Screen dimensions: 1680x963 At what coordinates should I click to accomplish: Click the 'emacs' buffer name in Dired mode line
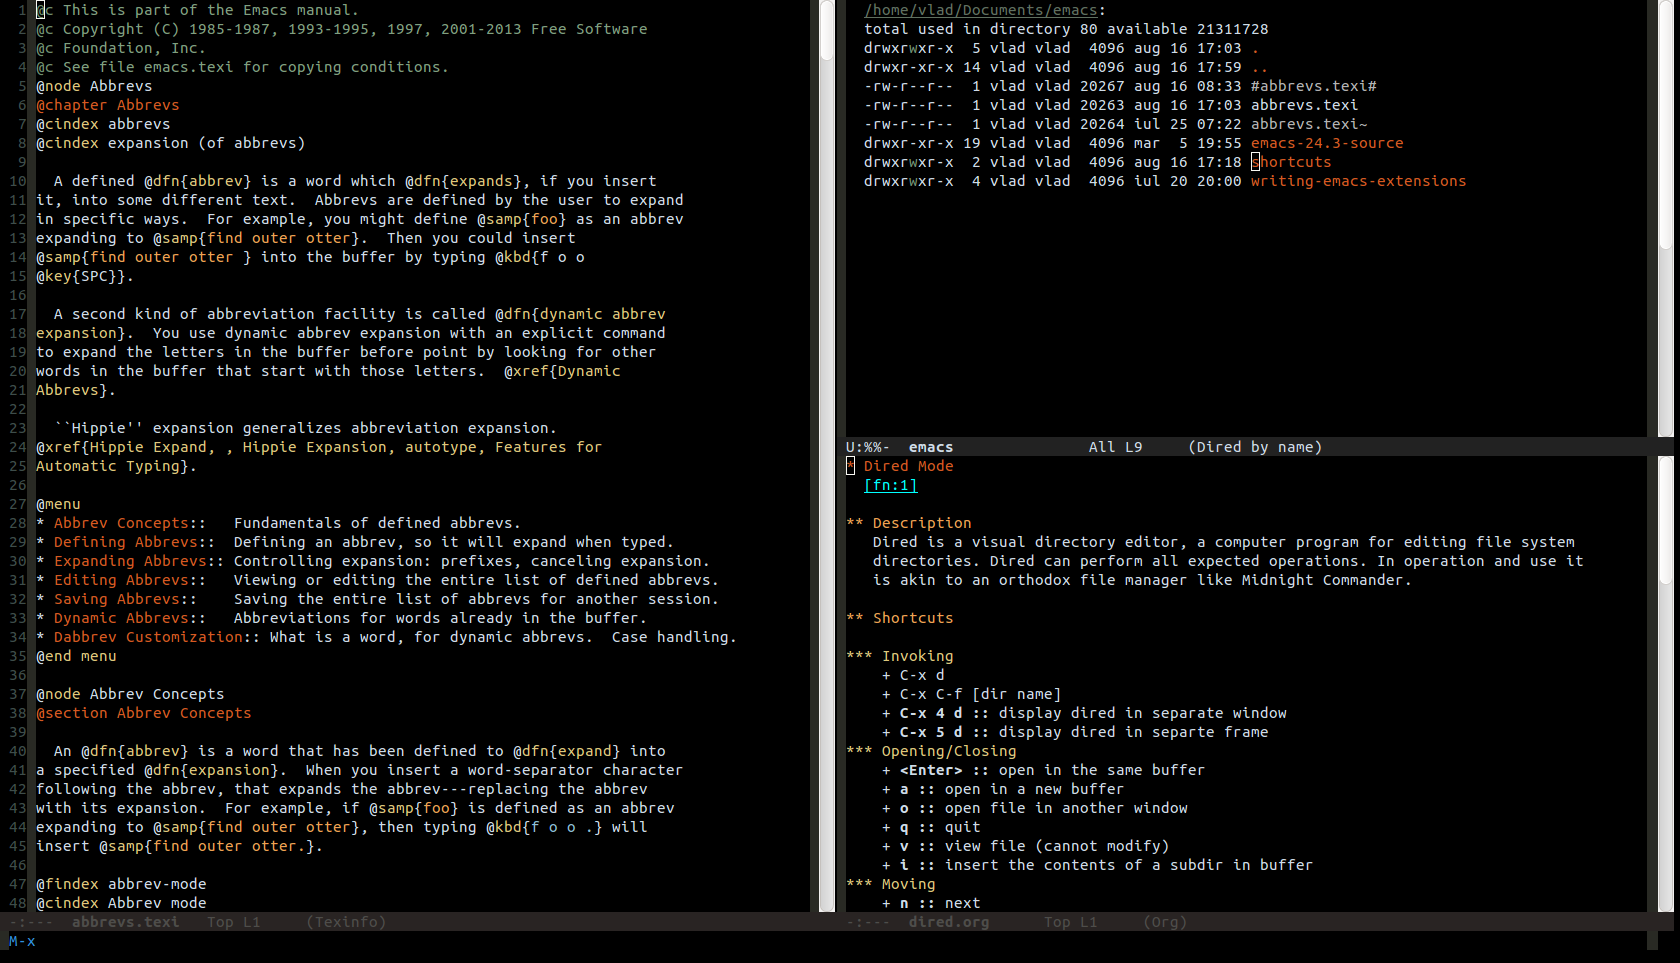[x=931, y=447]
